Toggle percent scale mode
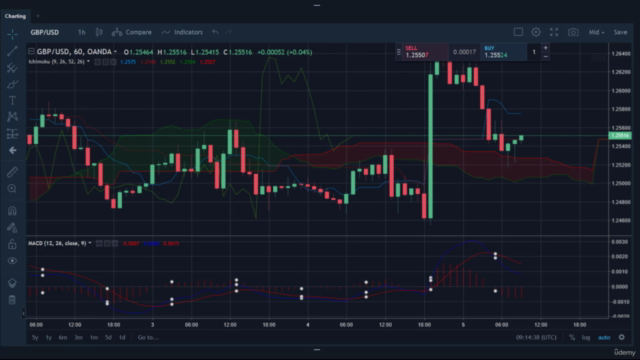Viewport: 640px width, 360px height. coord(572,338)
